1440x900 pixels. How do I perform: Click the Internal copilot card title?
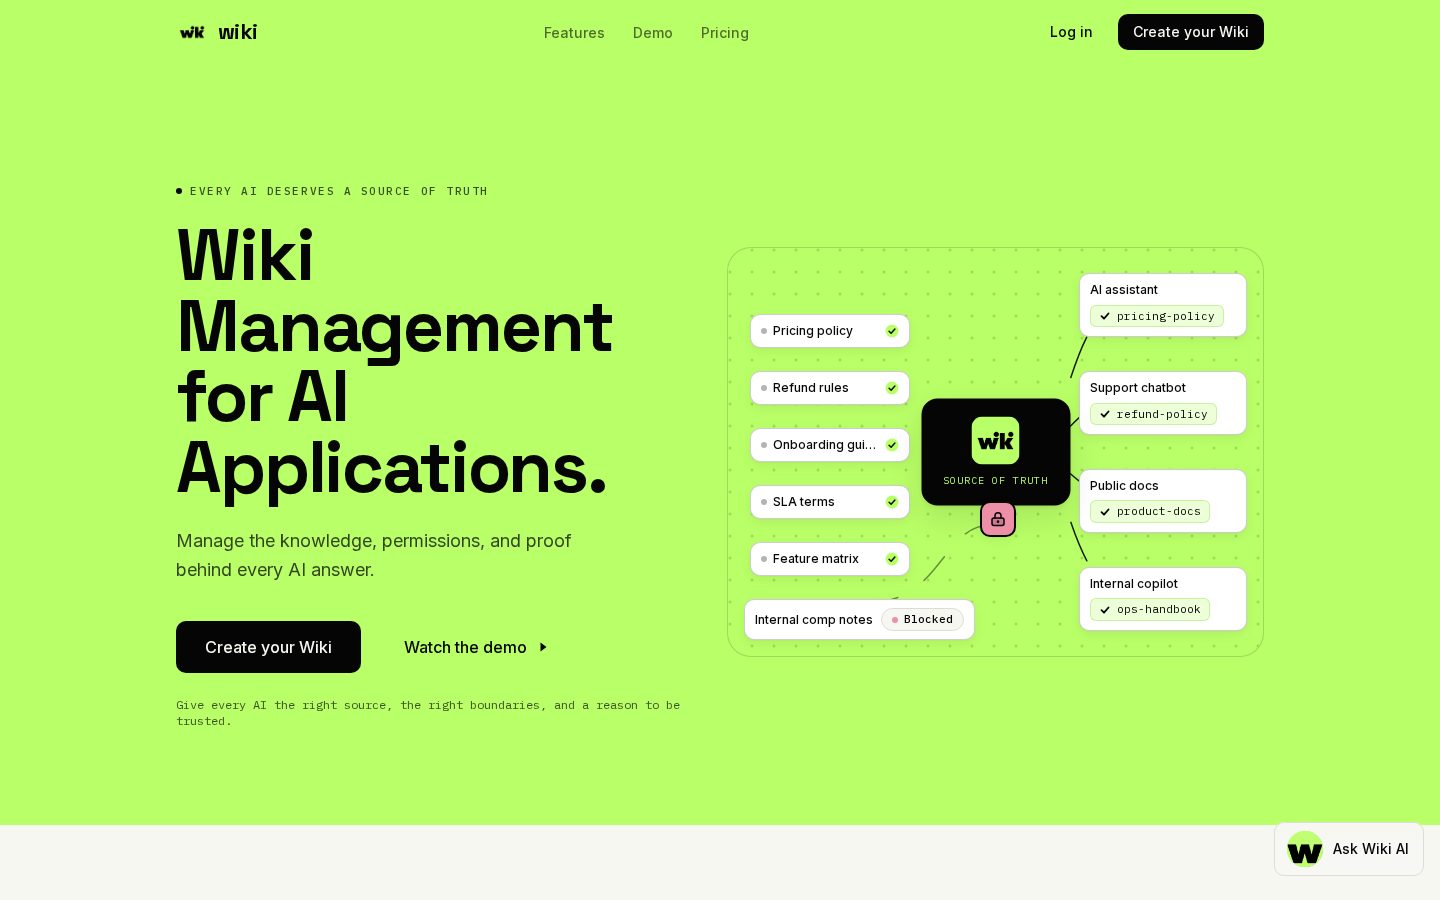1134,584
